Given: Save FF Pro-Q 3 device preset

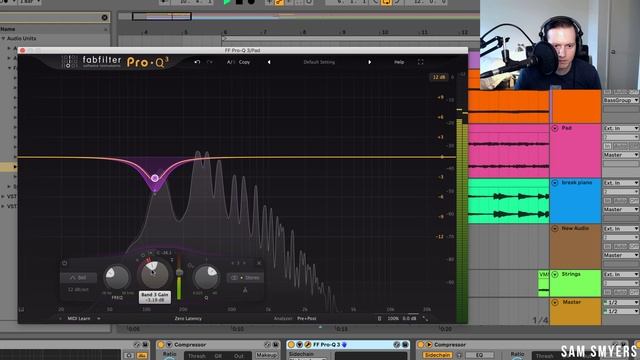Looking at the screenshot, I should (405, 345).
